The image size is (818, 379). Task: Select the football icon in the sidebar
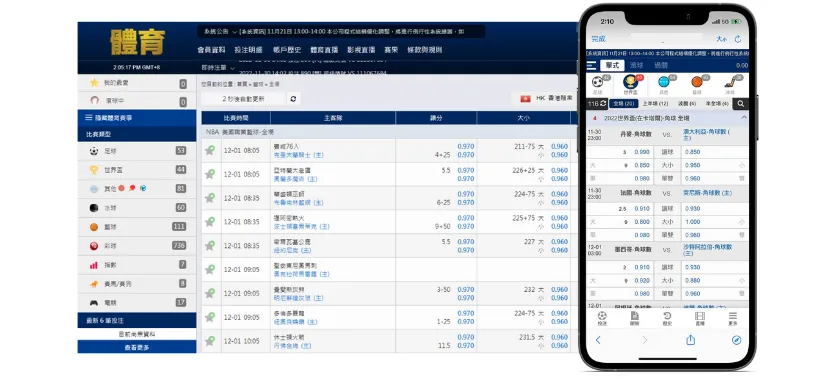pyautogui.click(x=94, y=151)
